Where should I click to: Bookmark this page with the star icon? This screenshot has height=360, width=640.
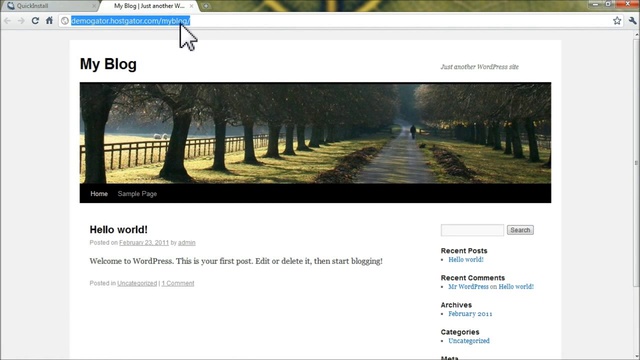coord(617,20)
